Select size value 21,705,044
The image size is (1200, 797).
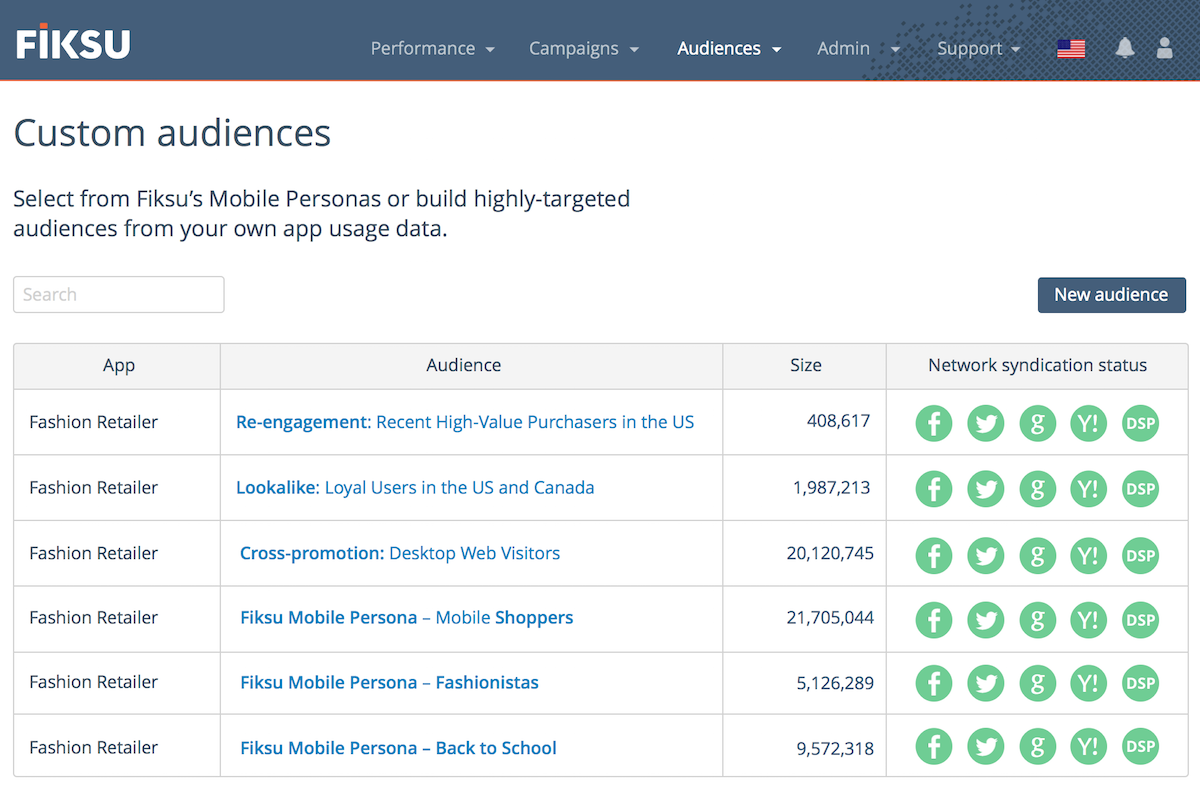[830, 618]
